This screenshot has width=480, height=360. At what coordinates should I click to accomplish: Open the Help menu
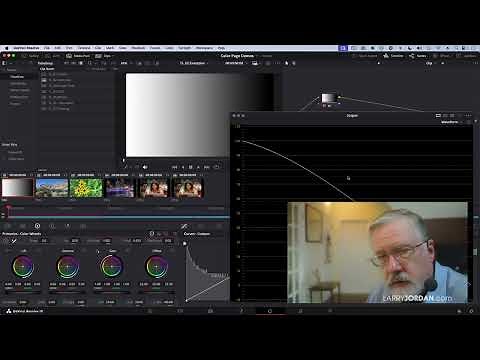click(x=221, y=48)
